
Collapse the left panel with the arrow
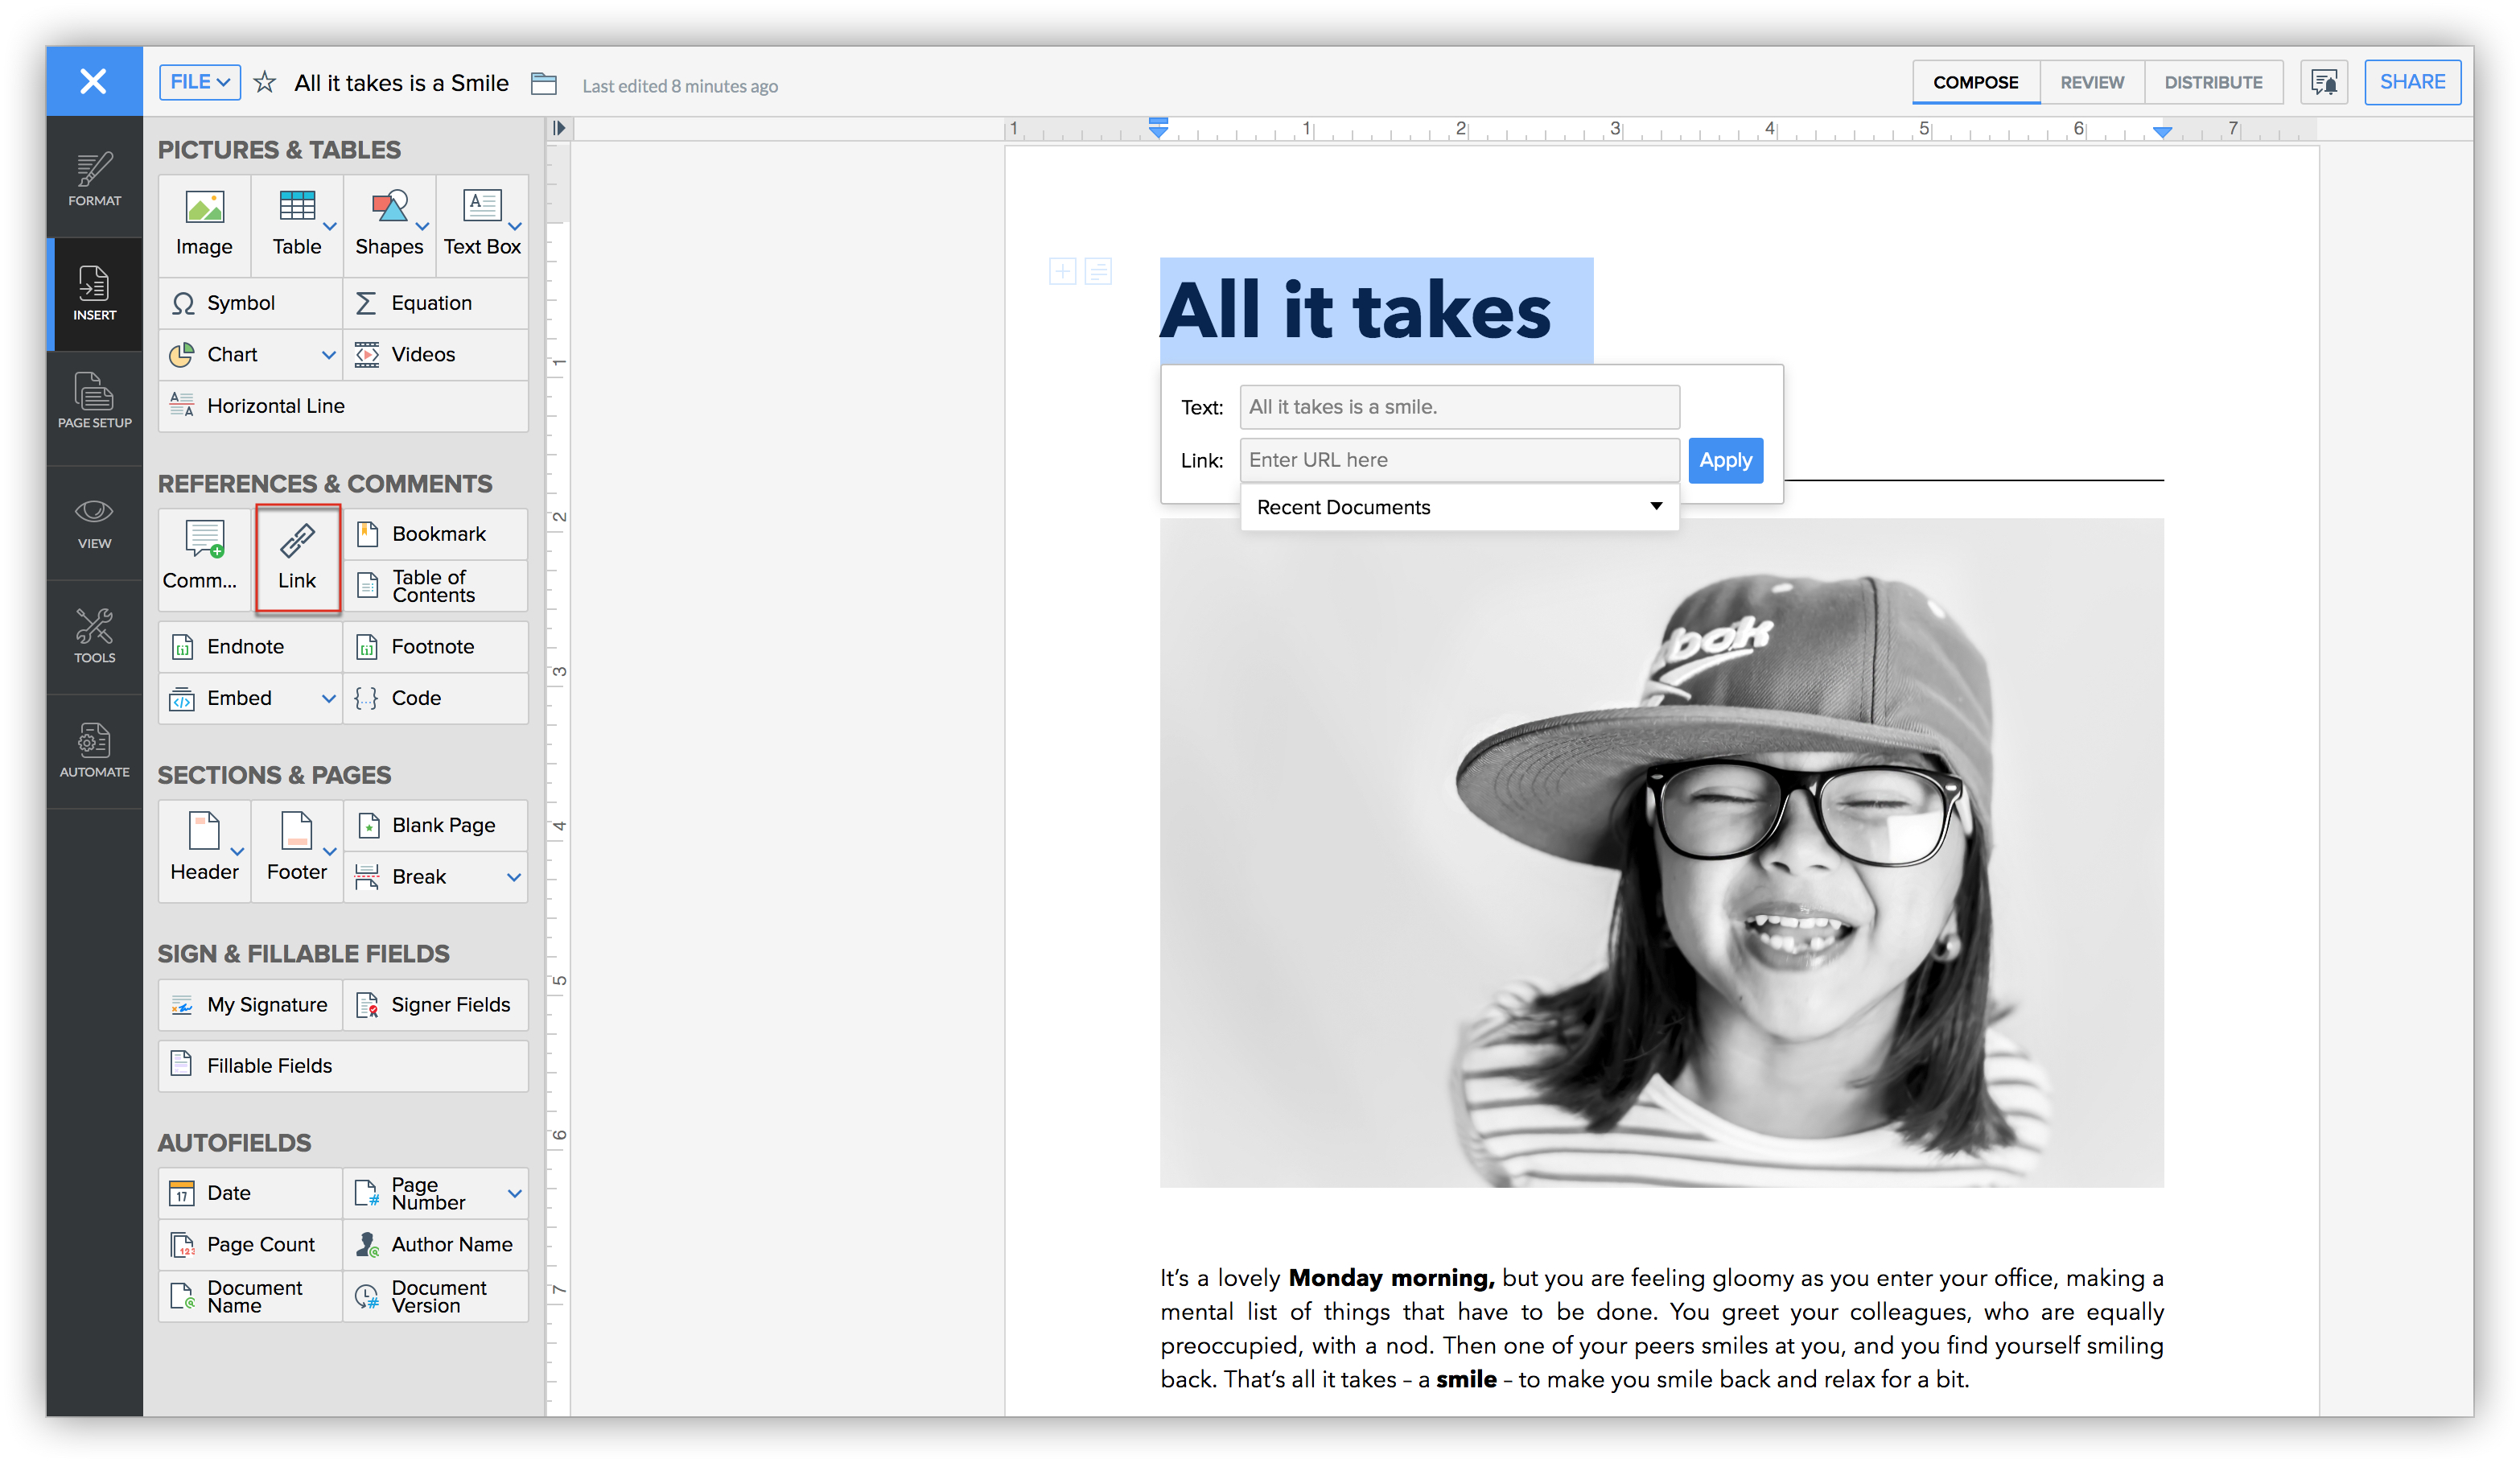coord(559,128)
